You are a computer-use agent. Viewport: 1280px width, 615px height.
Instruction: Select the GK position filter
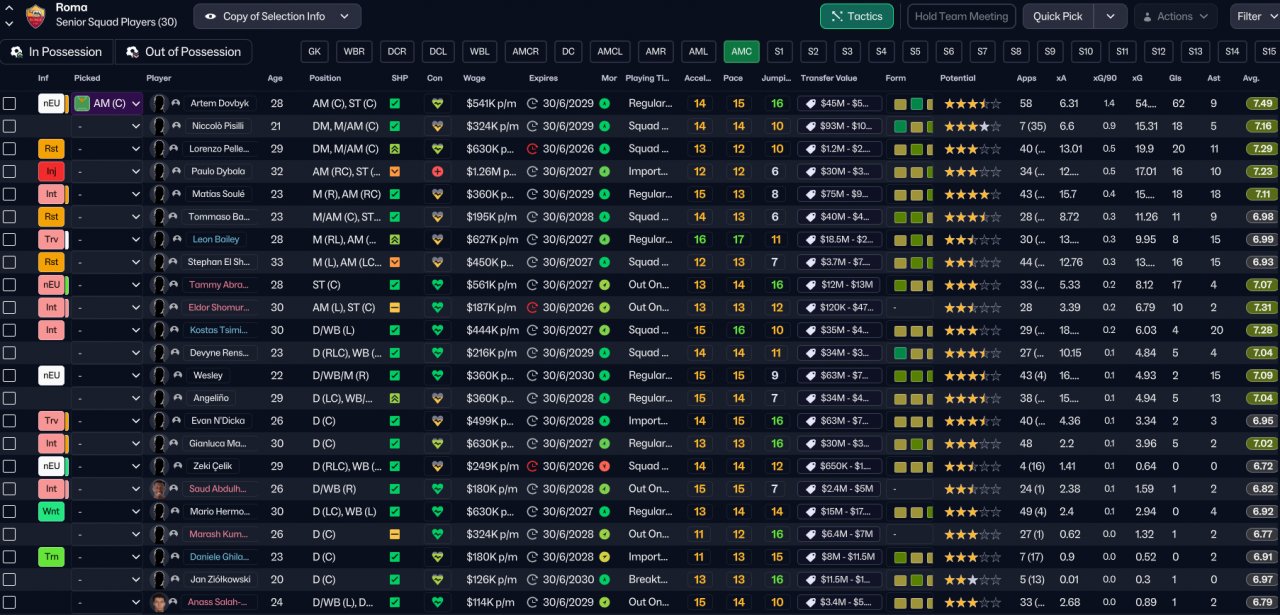point(314,51)
